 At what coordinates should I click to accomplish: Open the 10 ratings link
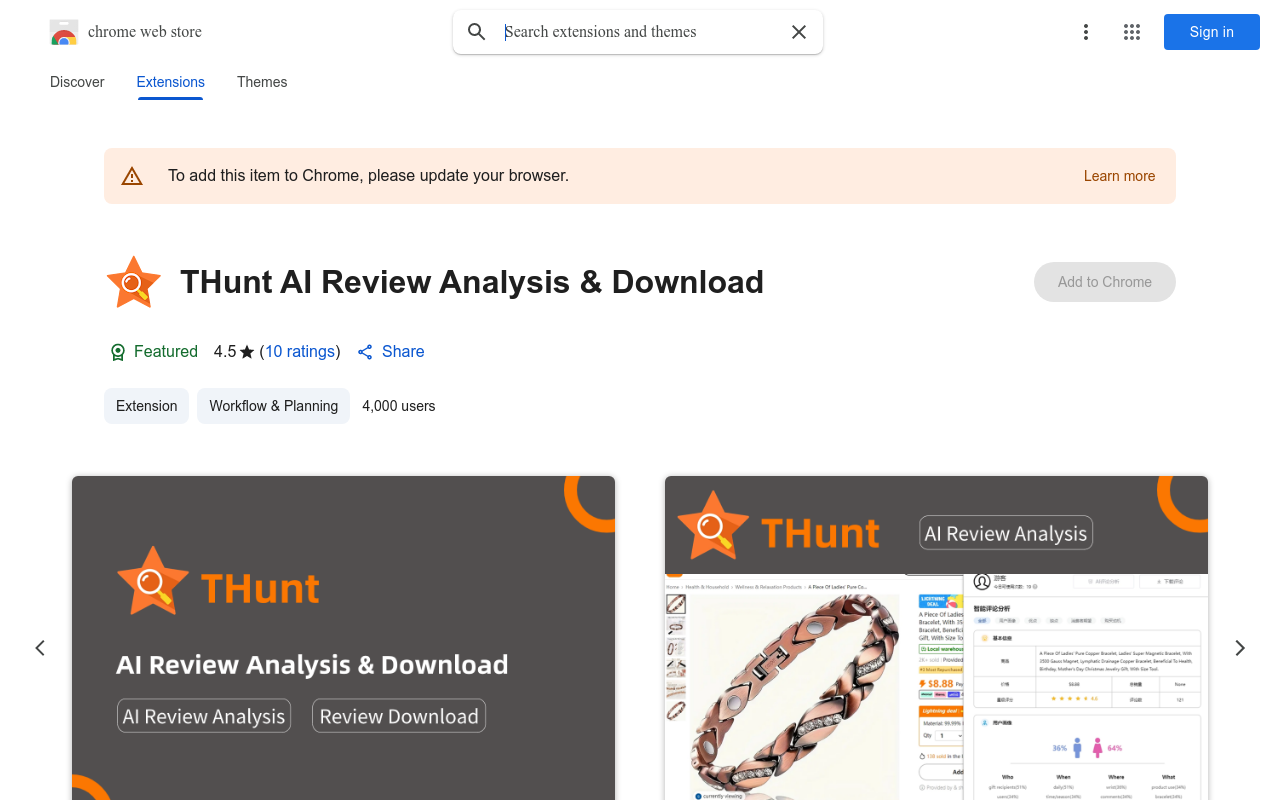pyautogui.click(x=300, y=352)
